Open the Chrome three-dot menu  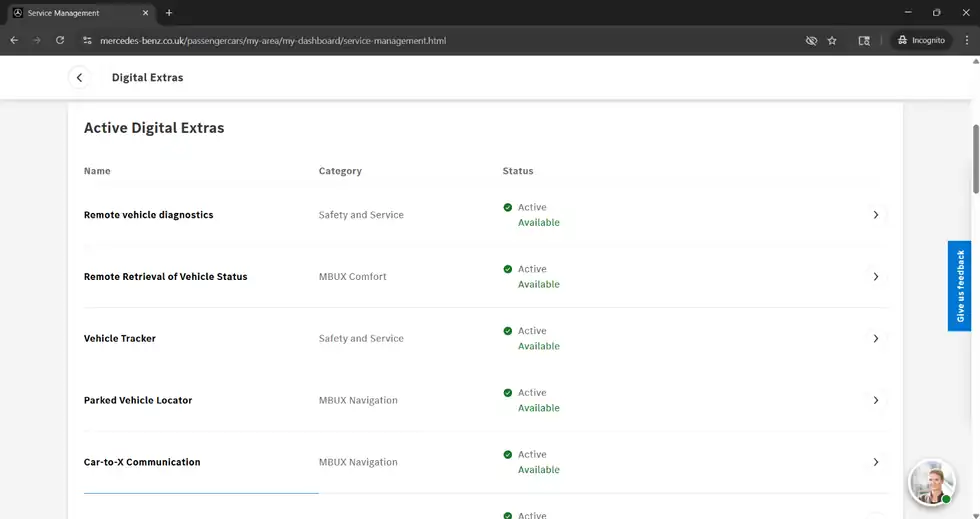pos(967,41)
